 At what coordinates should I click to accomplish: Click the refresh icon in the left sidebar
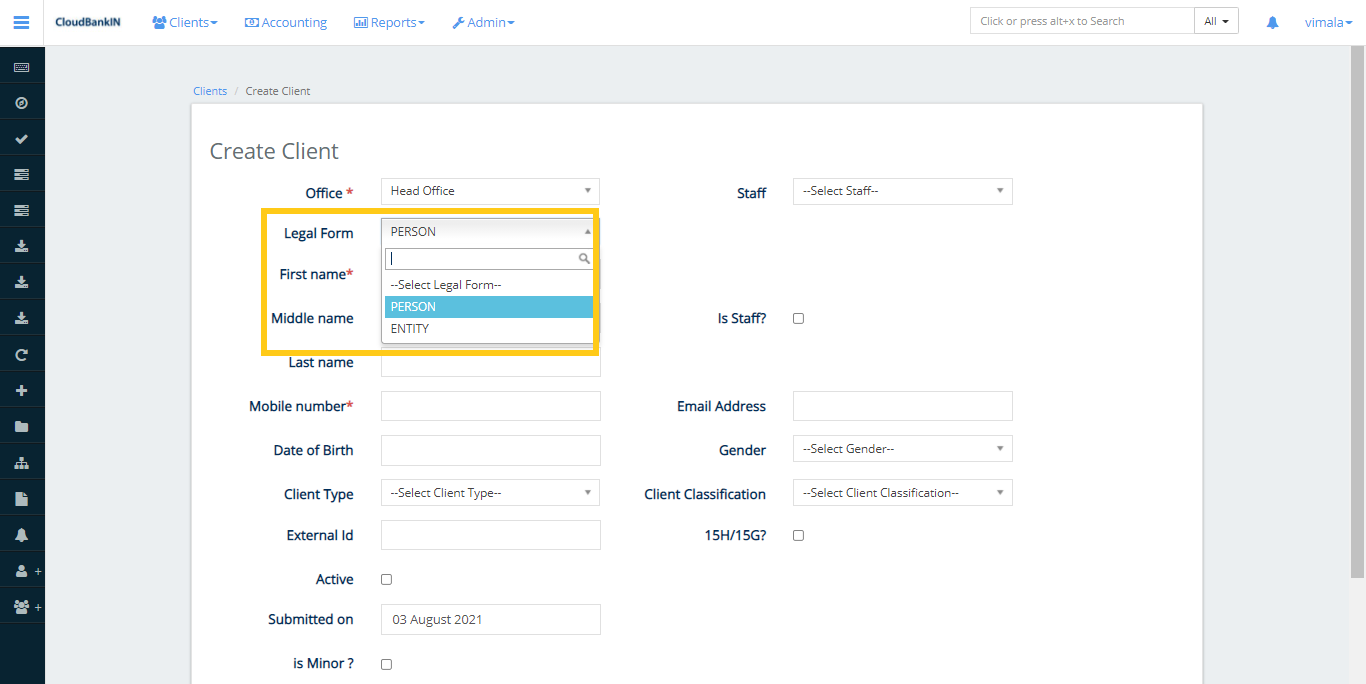coord(22,353)
